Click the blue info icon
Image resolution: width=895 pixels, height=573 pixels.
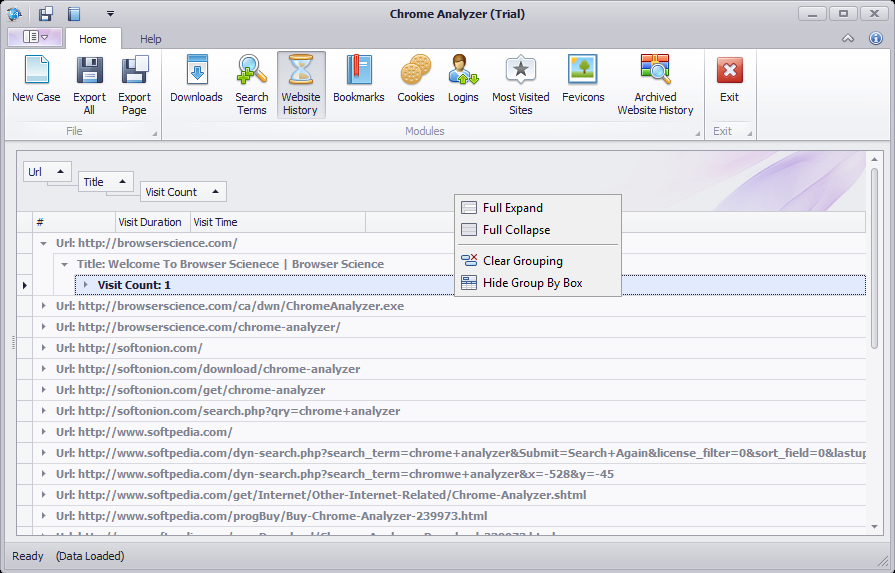[876, 38]
